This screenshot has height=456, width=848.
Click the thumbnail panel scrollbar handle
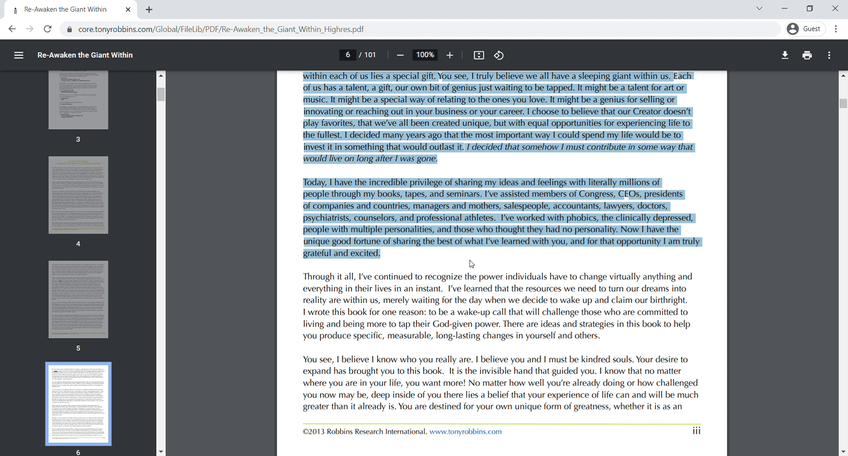pyautogui.click(x=161, y=95)
